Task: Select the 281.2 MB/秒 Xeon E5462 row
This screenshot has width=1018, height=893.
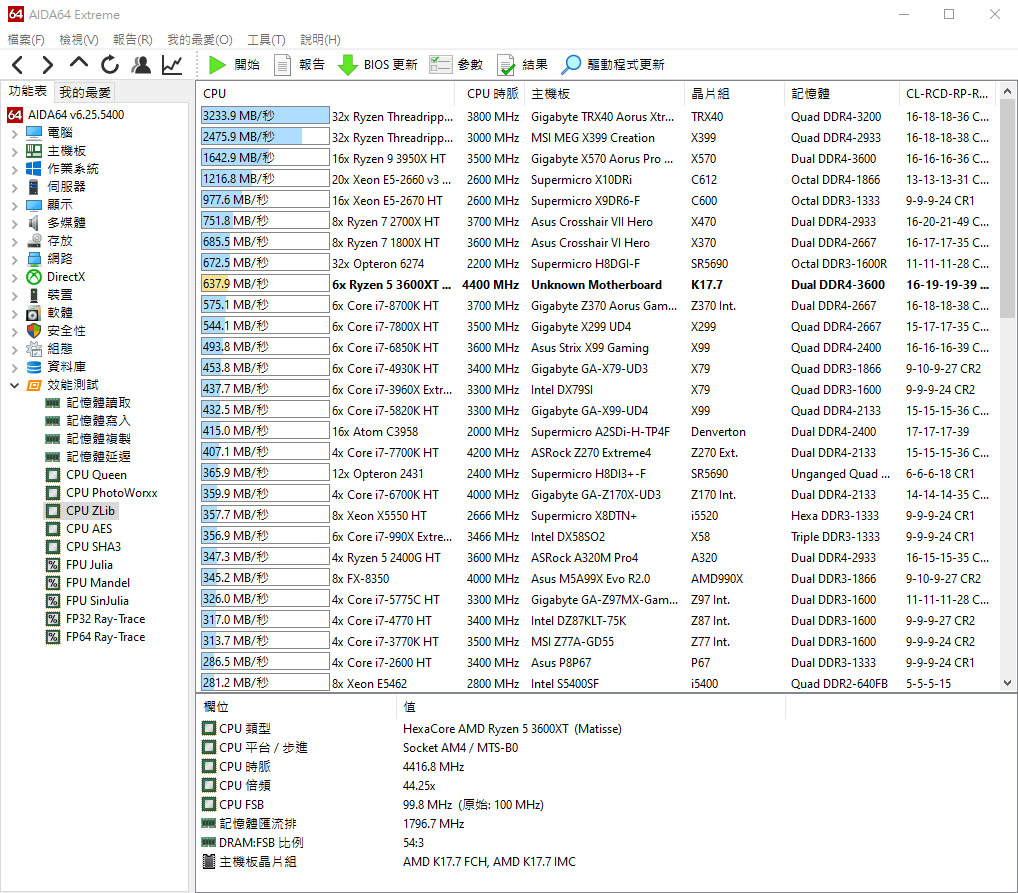Action: (x=597, y=683)
